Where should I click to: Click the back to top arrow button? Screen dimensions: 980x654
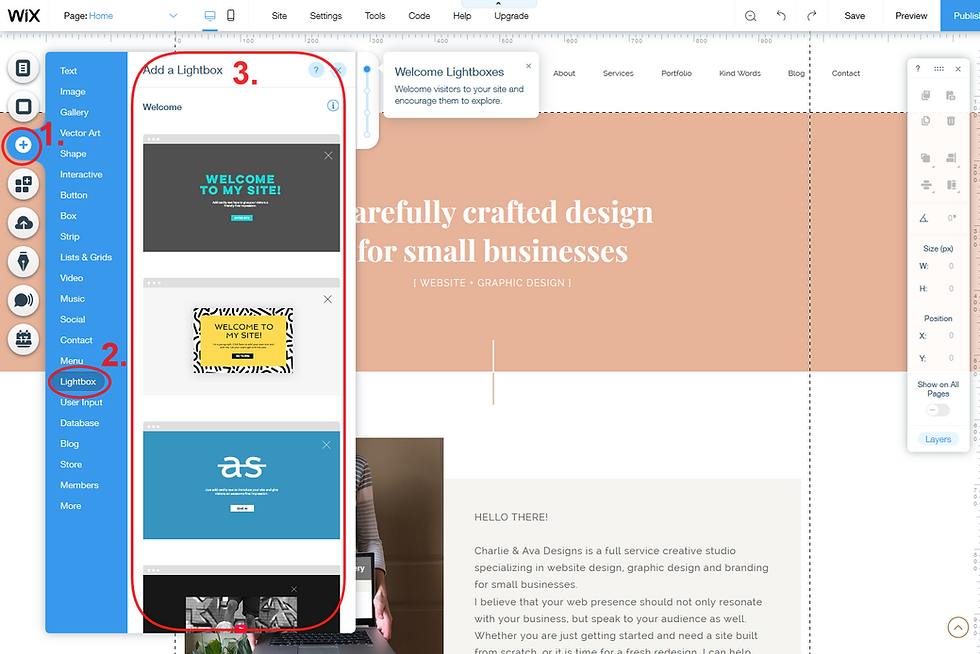tap(958, 626)
